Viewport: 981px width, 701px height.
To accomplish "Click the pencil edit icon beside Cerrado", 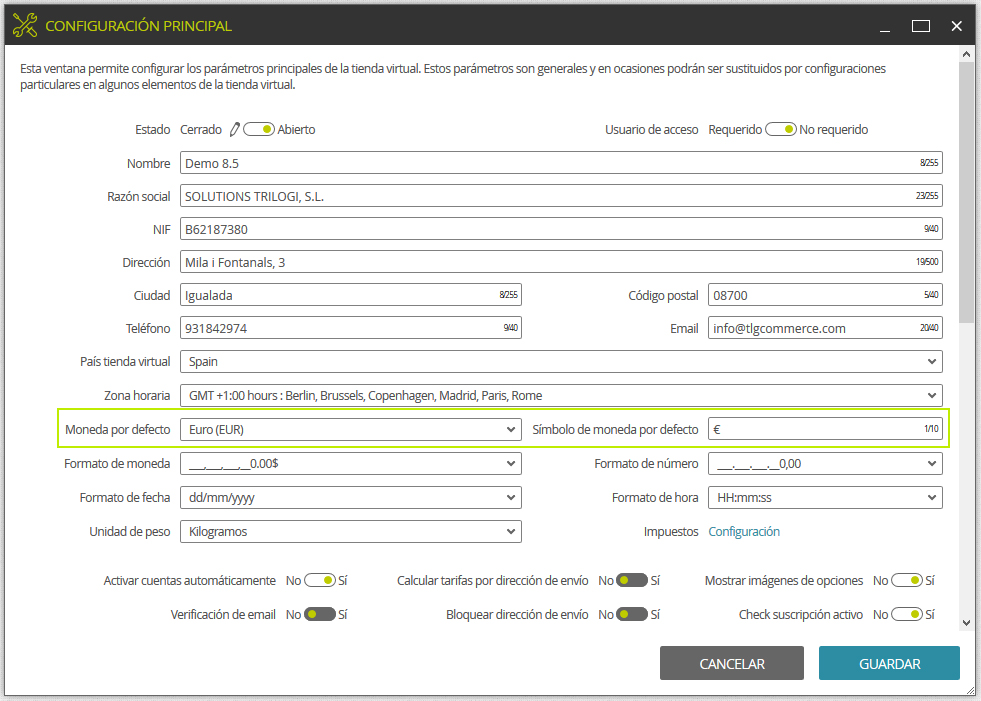I will 235,130.
